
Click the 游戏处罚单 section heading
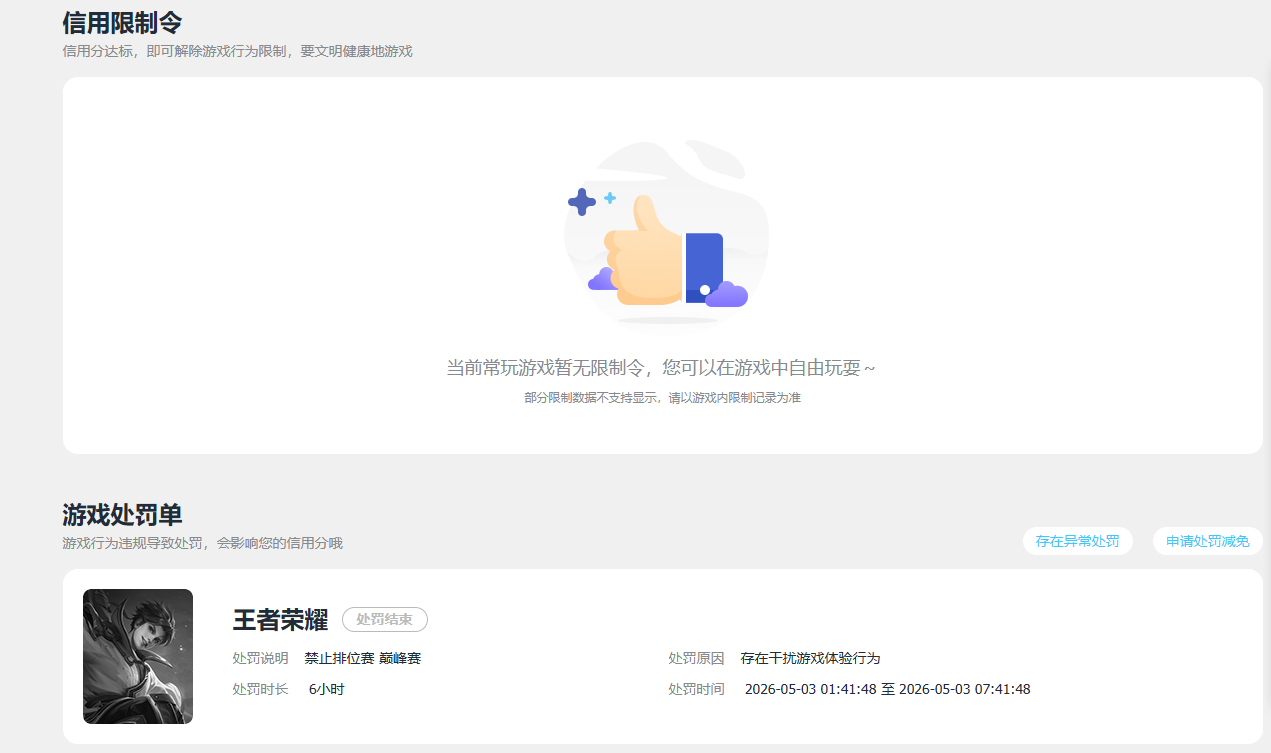click(x=122, y=515)
